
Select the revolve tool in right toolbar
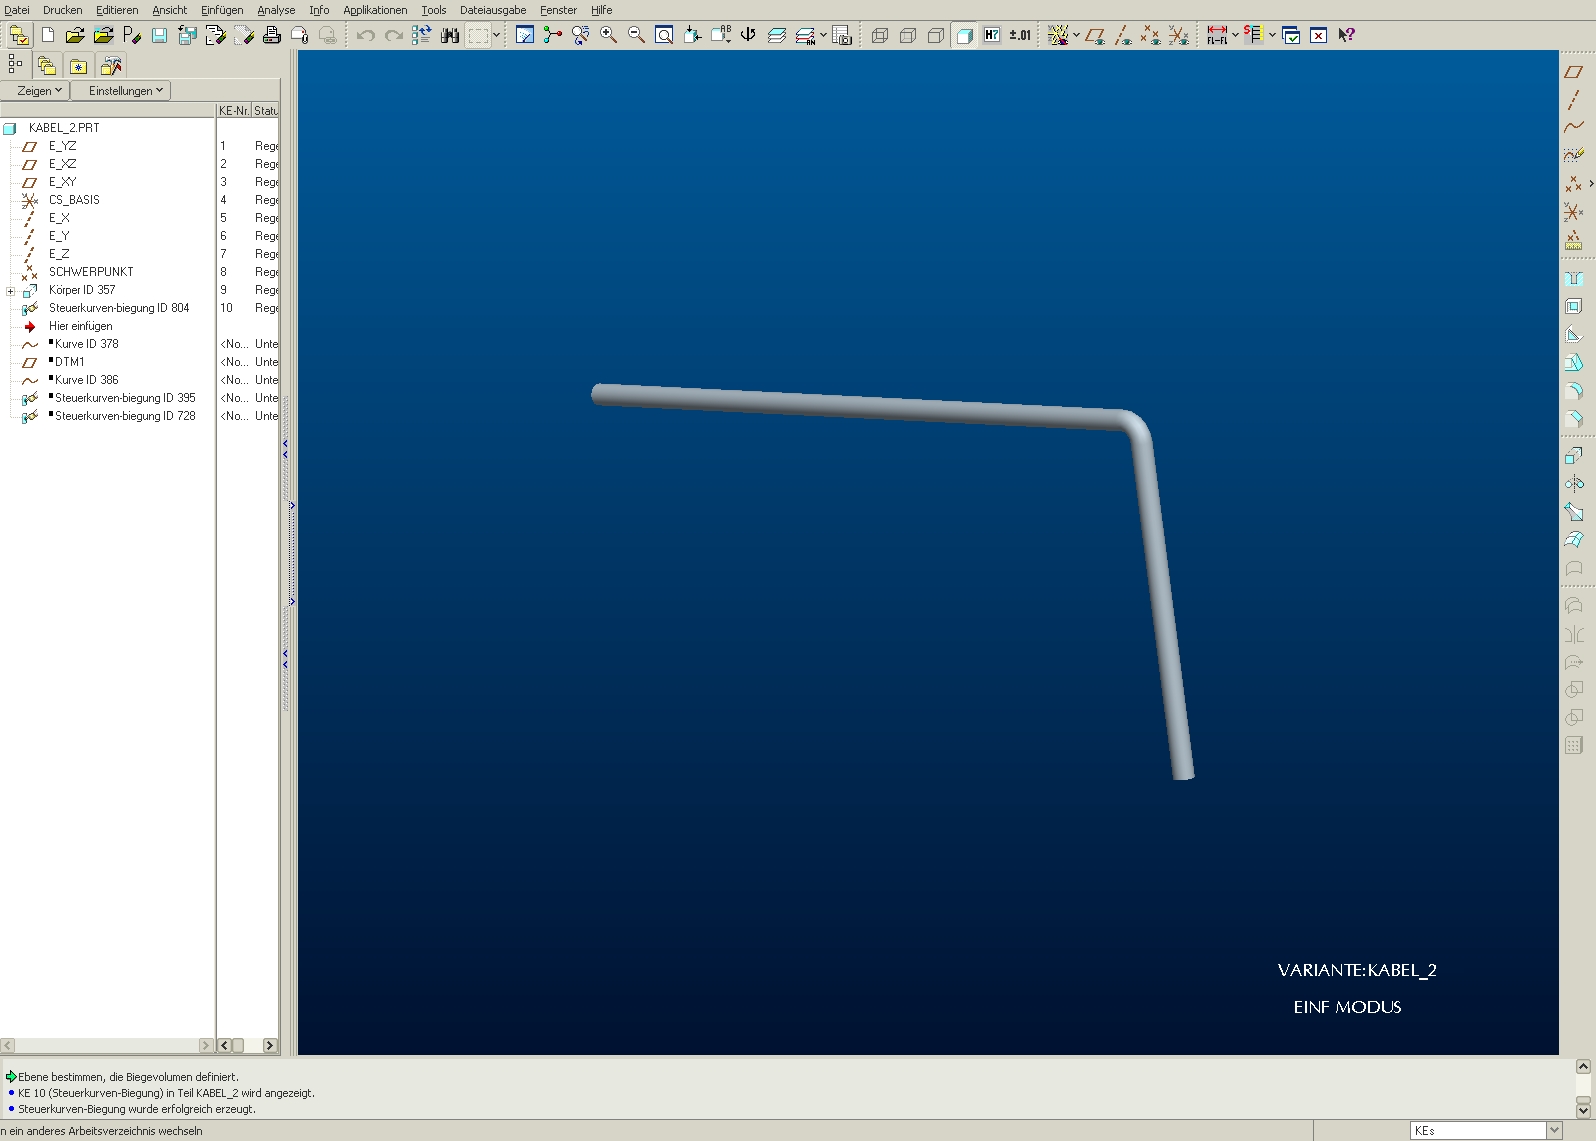tap(1574, 484)
